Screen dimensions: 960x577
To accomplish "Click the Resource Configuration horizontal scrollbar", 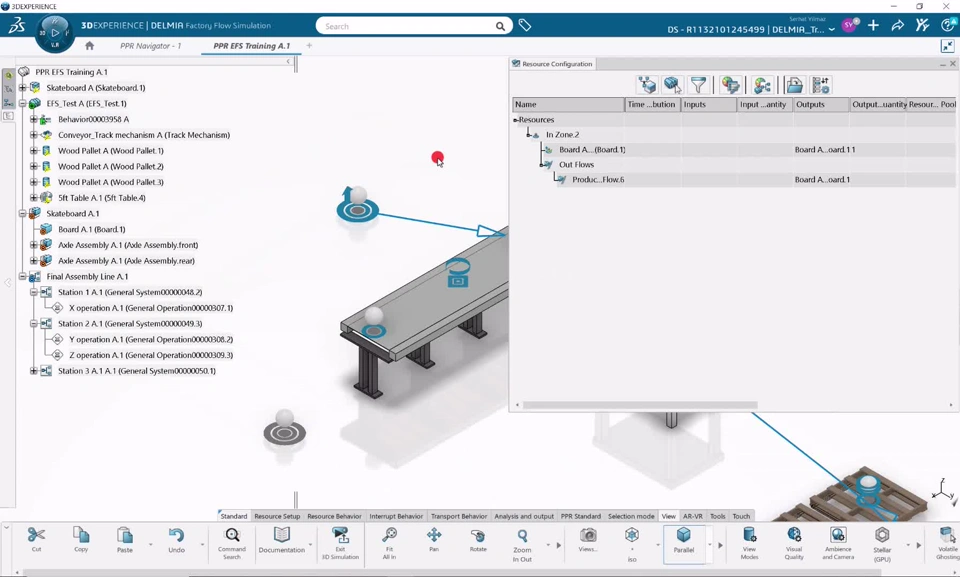I will click(x=640, y=405).
